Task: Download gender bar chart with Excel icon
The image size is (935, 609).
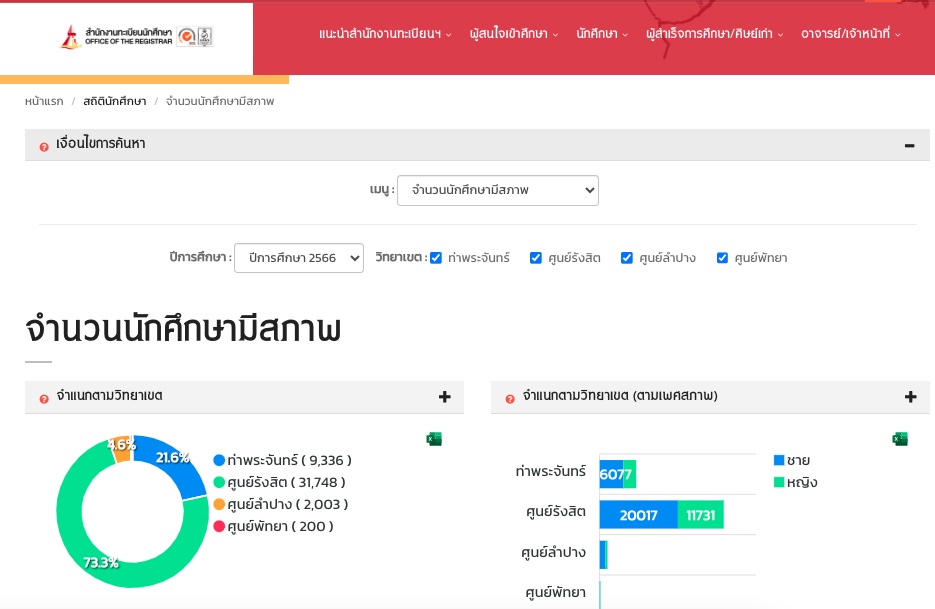Action: tap(900, 439)
